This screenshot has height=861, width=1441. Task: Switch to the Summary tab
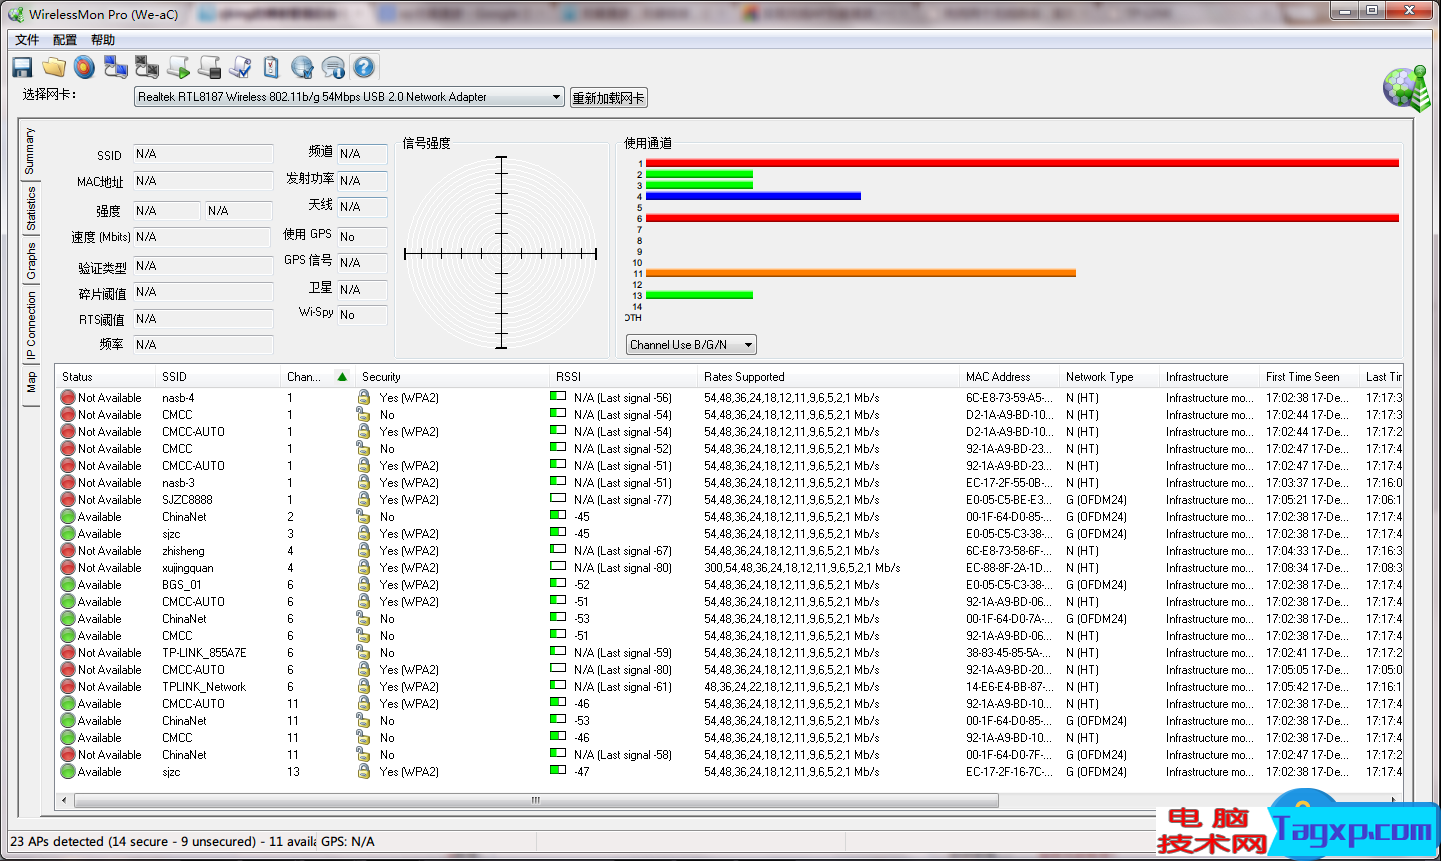point(30,151)
